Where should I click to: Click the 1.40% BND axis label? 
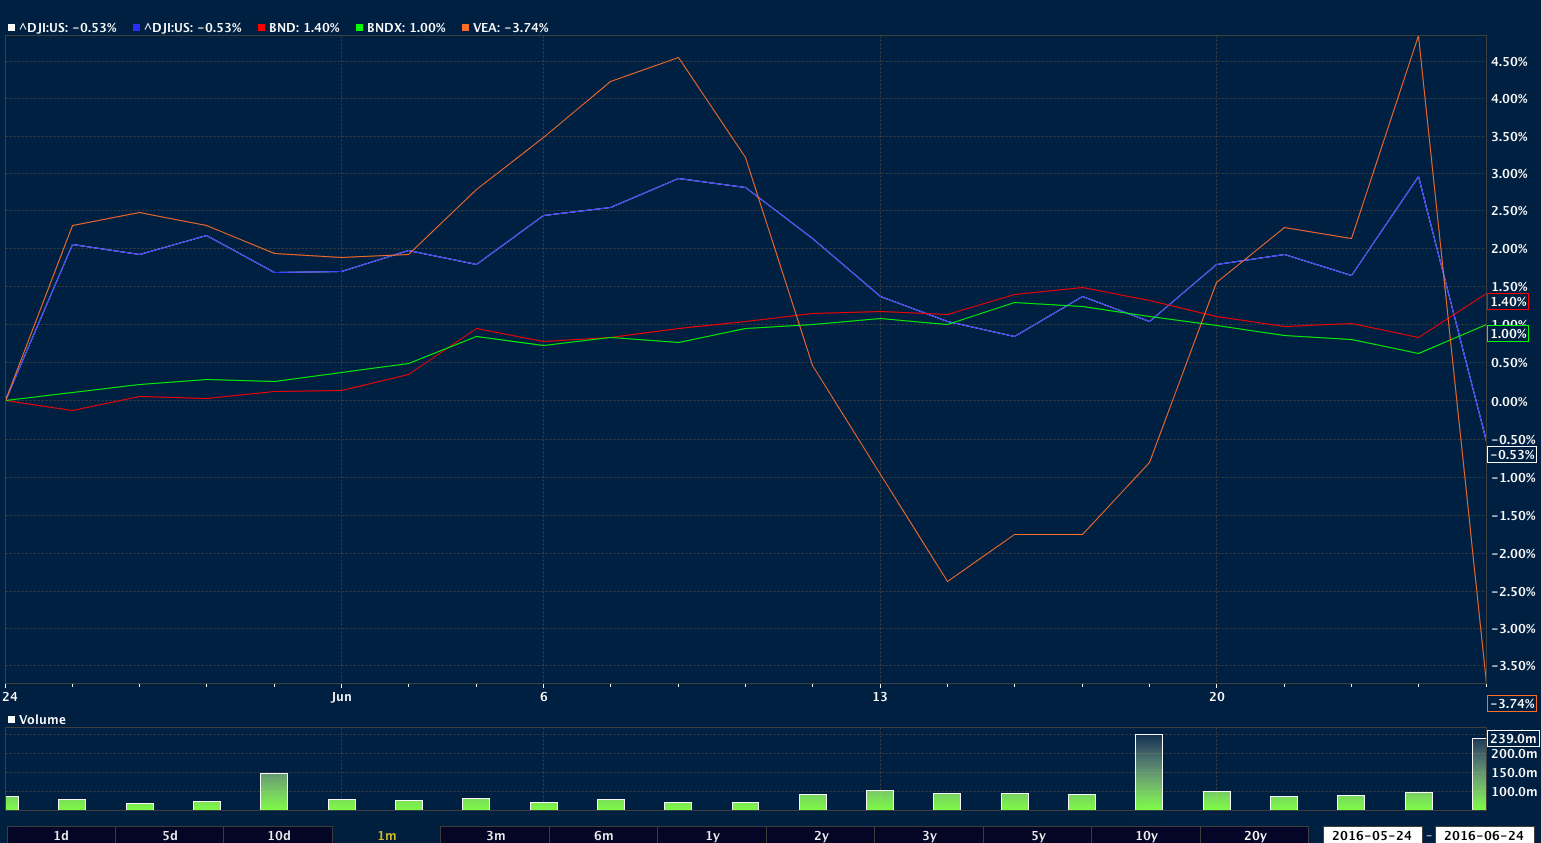[x=1508, y=302]
